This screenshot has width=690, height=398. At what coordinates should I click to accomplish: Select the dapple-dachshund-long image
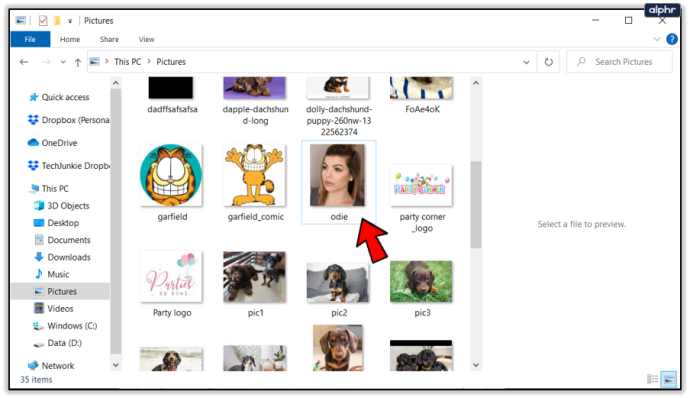[254, 88]
